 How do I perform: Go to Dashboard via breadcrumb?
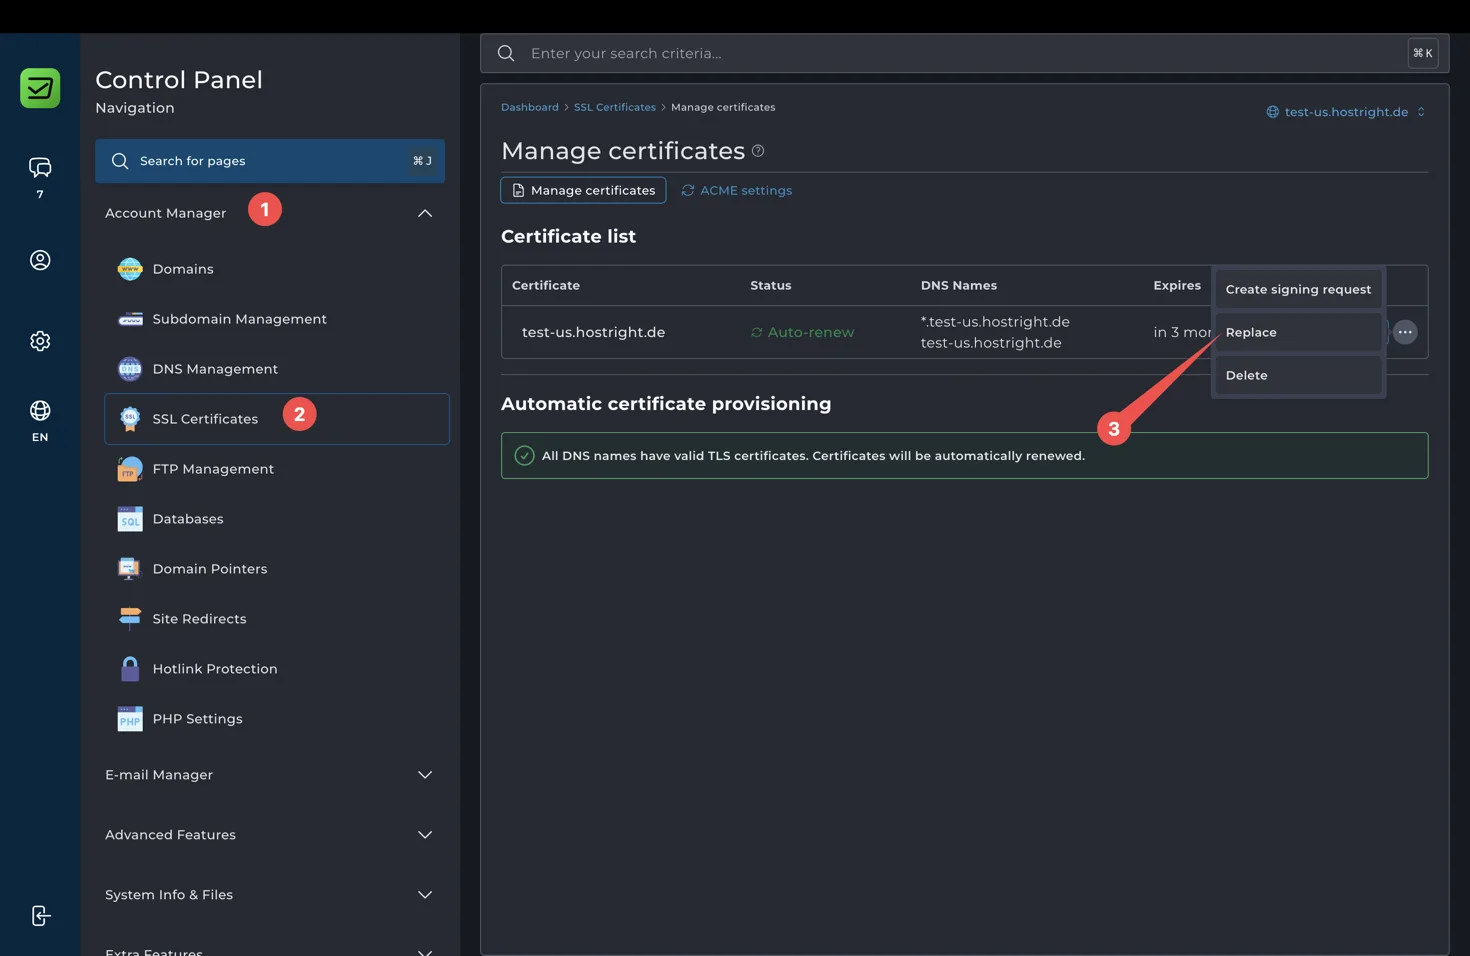coord(530,107)
